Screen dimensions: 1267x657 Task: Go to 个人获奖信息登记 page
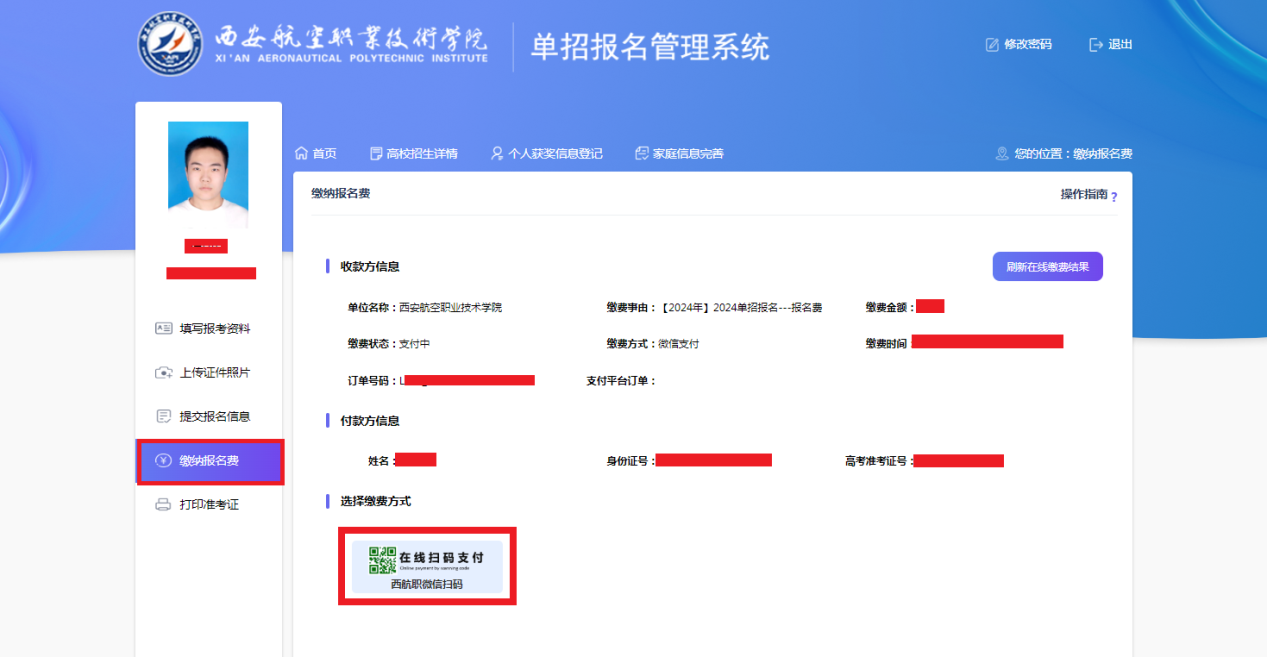[x=547, y=154]
